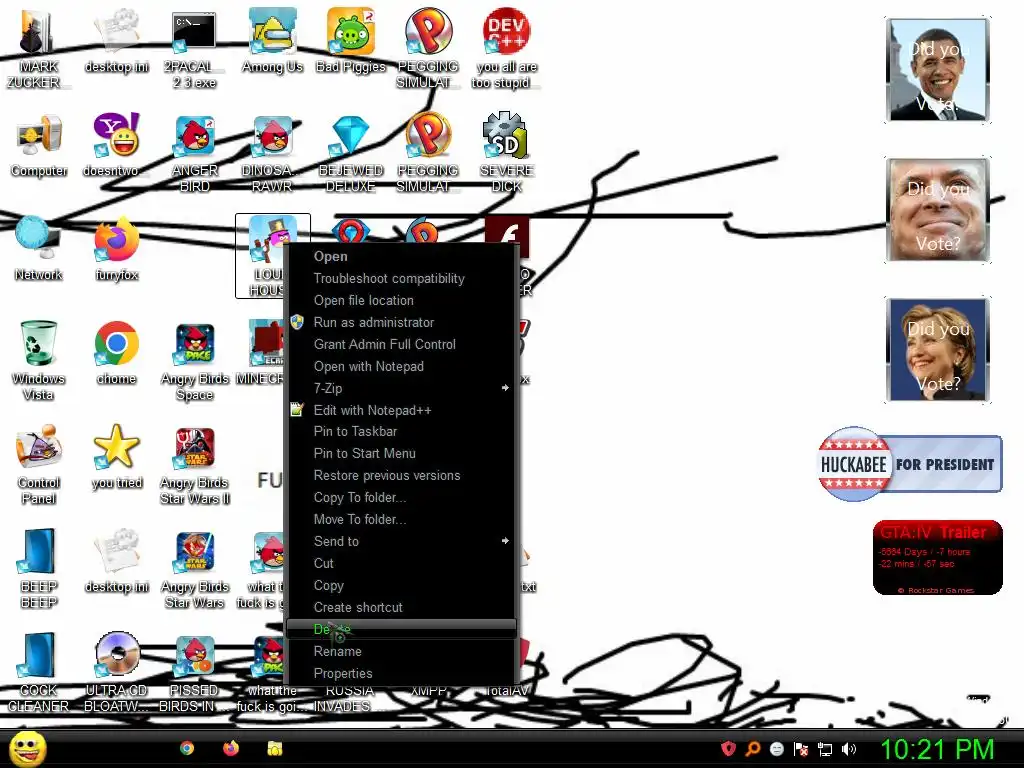
Task: Open the Network desktop icon
Action: coord(39,248)
